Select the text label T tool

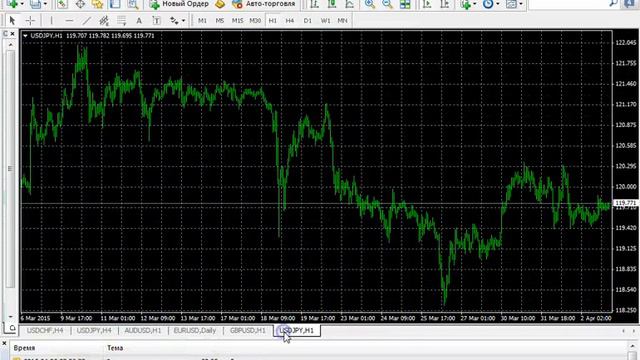156,20
